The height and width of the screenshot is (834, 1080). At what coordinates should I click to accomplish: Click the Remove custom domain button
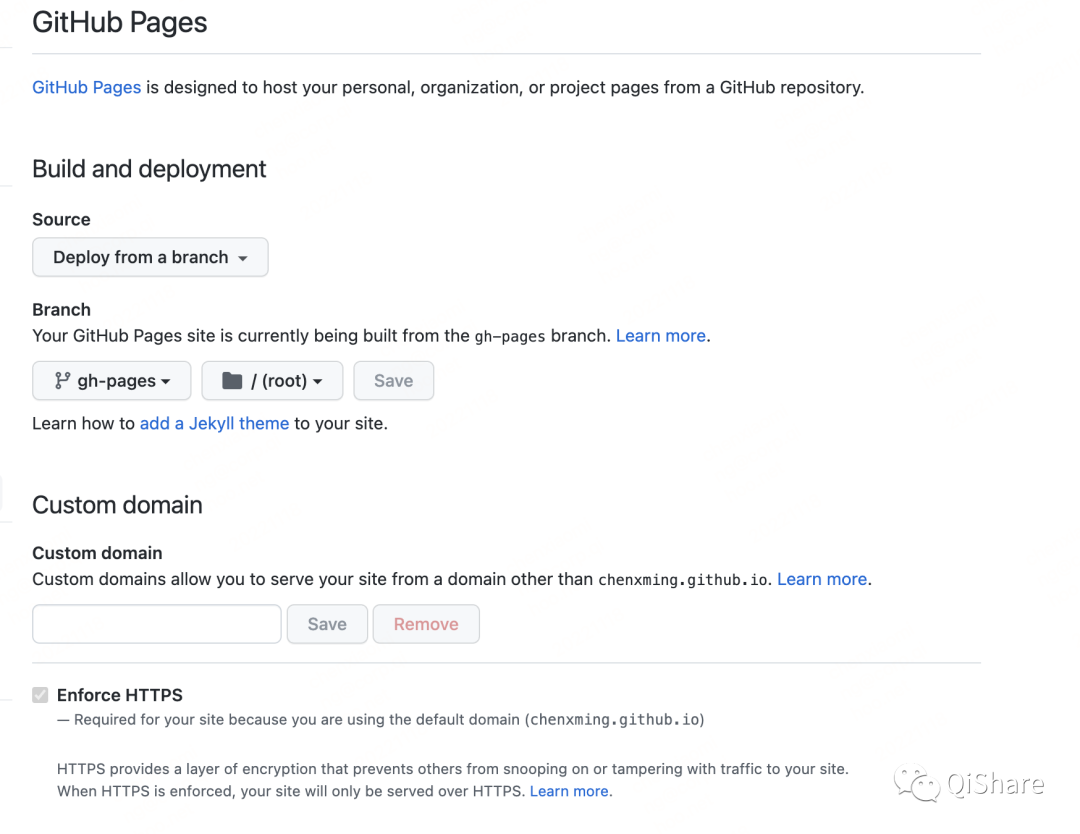point(426,623)
